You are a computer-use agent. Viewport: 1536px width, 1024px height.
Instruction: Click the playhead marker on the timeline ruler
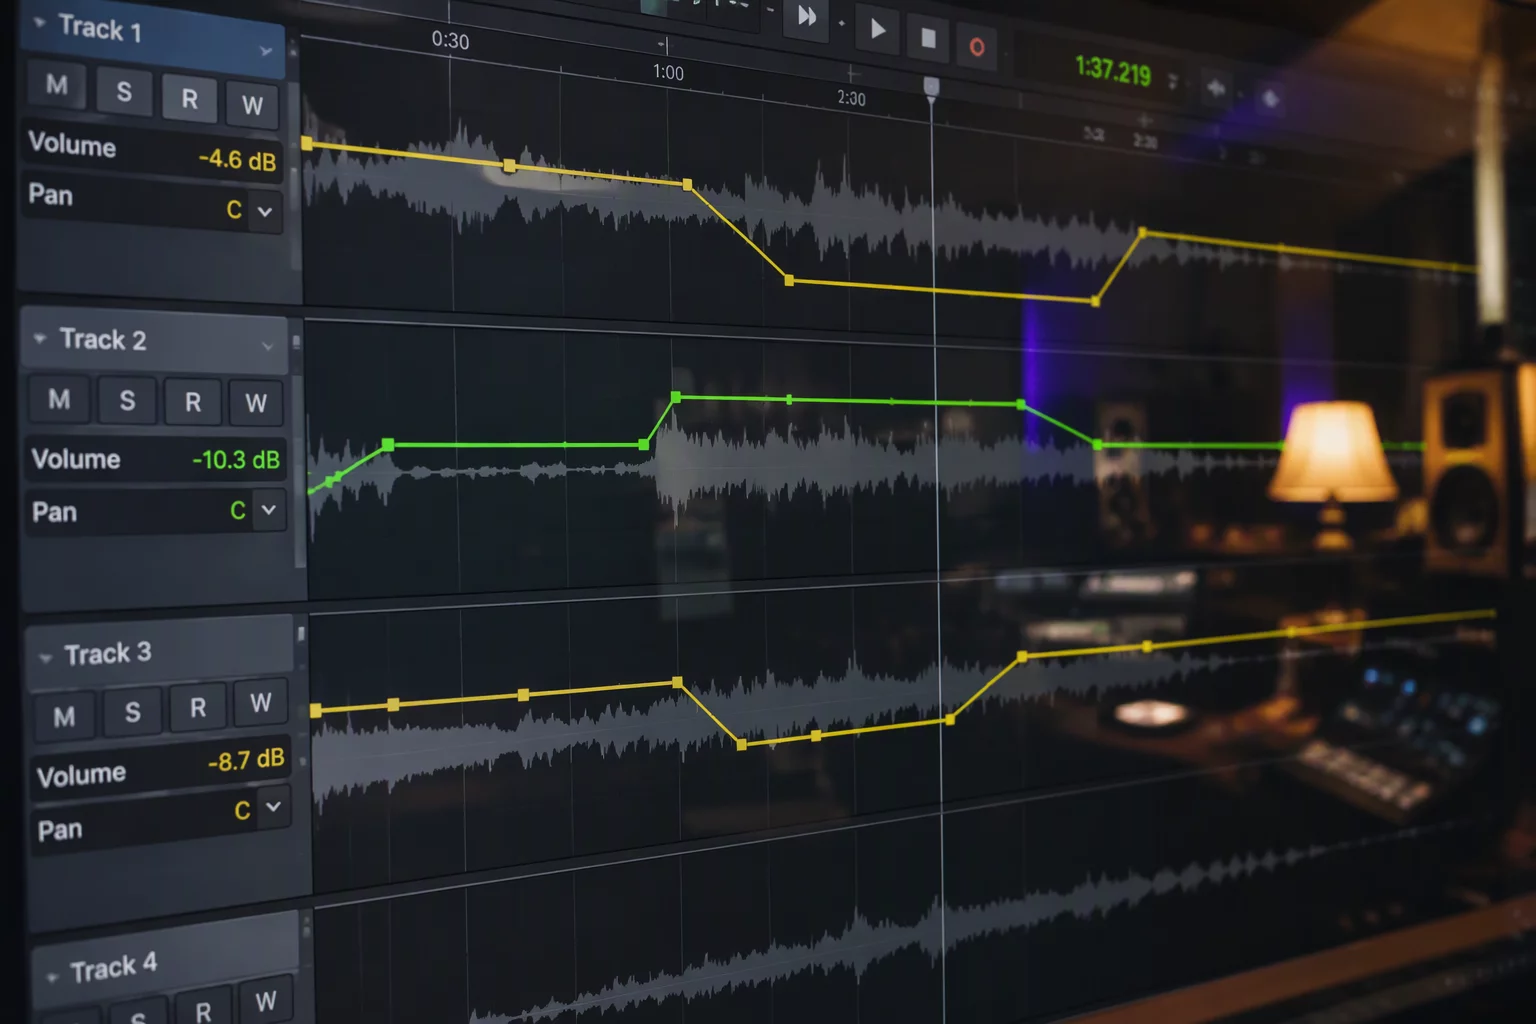[x=931, y=88]
